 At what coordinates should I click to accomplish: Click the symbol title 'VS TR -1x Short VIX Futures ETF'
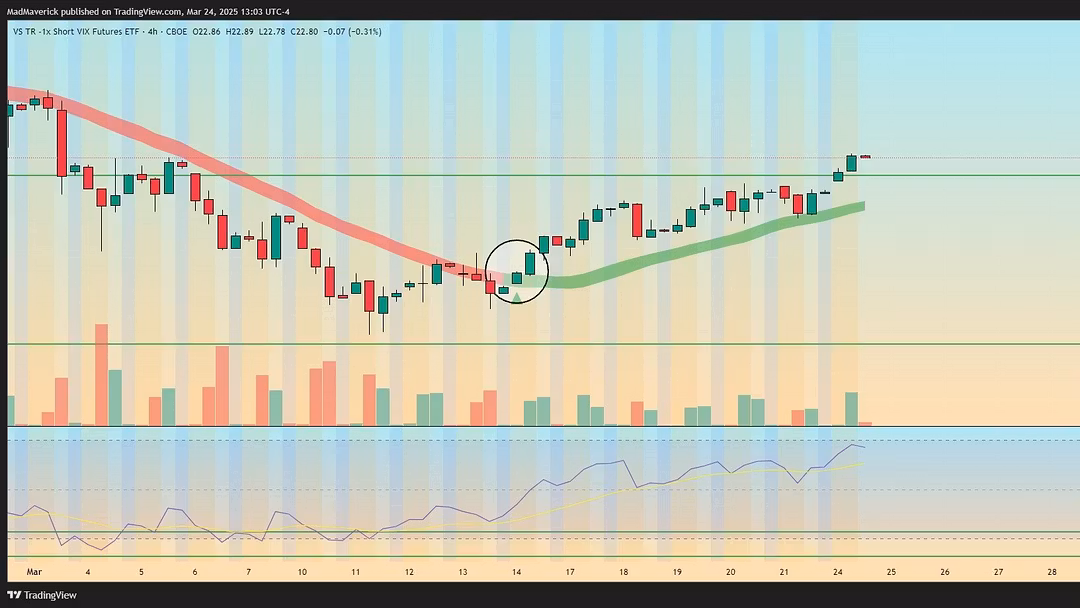click(78, 32)
